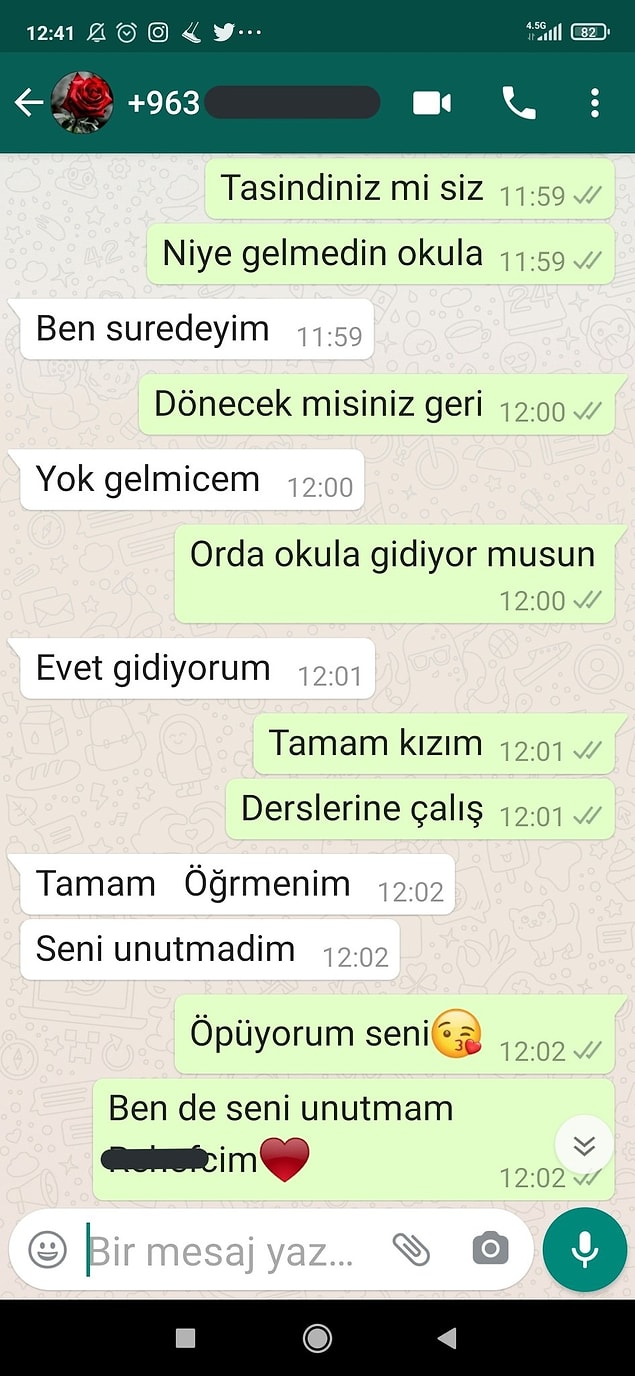Open the three-dot more options menu

click(x=595, y=102)
